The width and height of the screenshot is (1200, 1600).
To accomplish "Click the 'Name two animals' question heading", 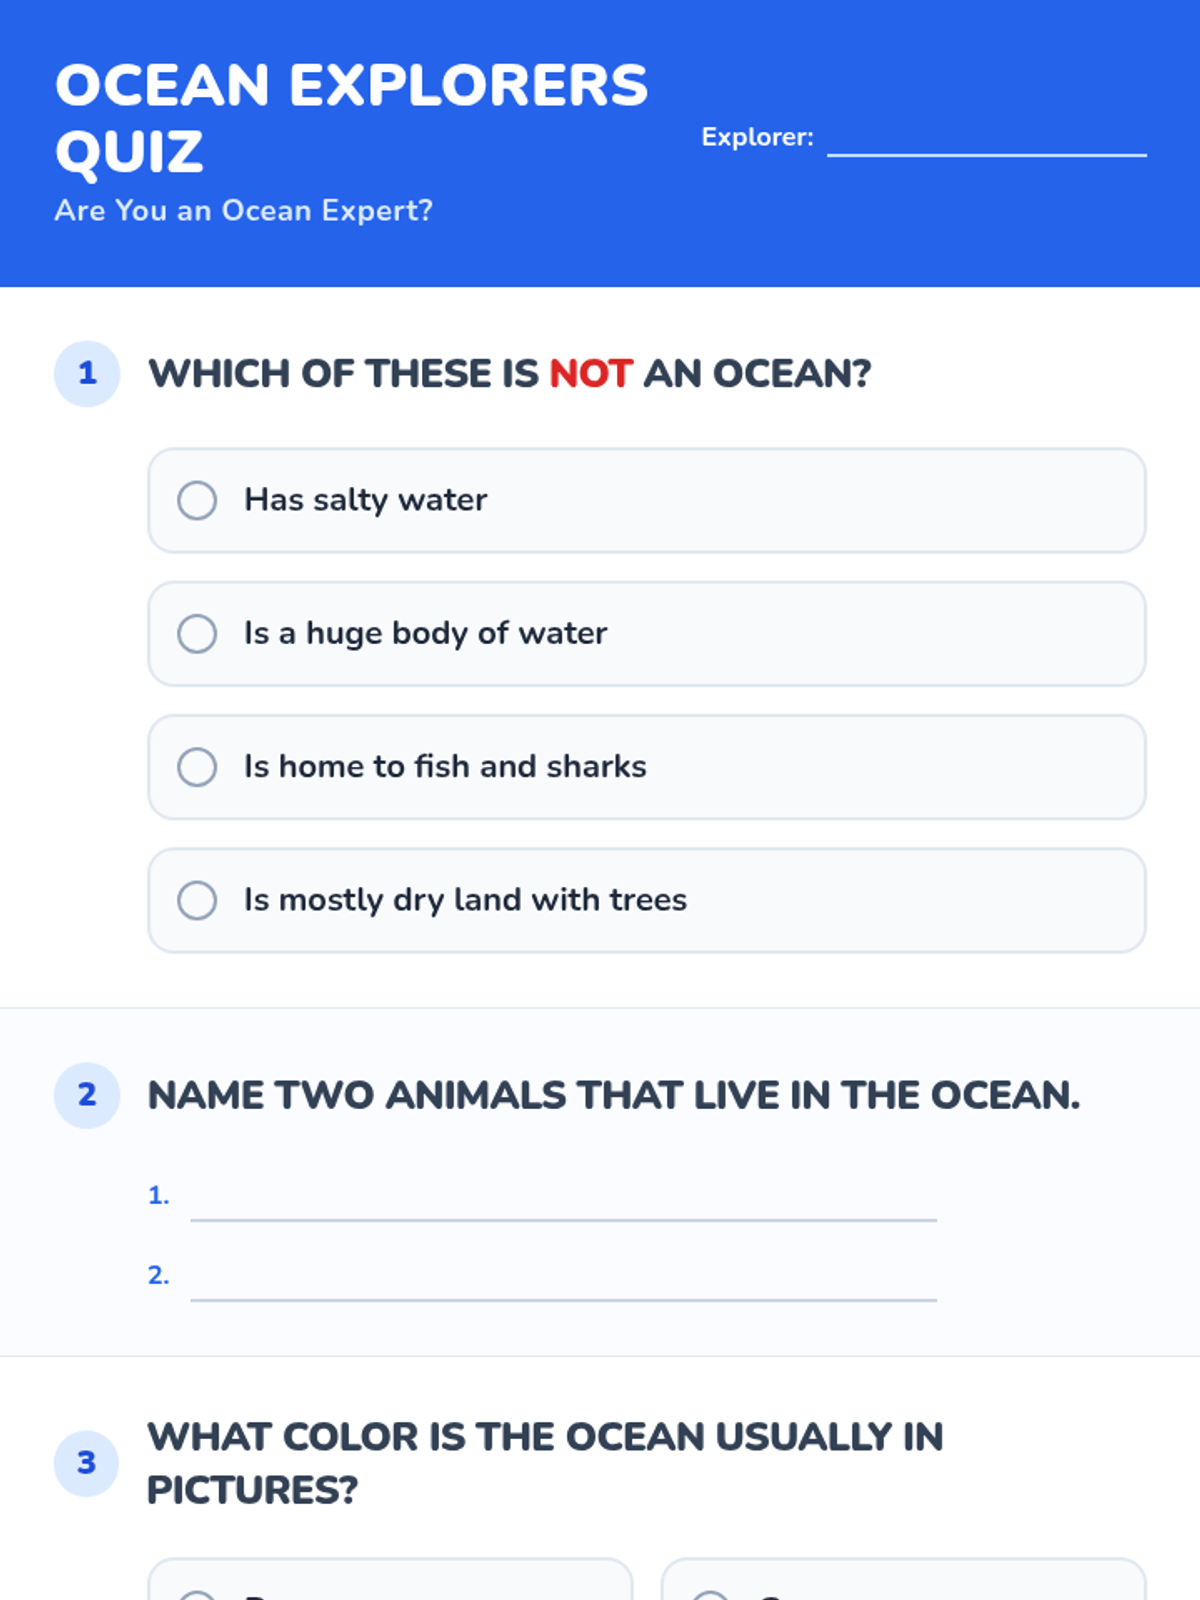I will pyautogui.click(x=614, y=1095).
